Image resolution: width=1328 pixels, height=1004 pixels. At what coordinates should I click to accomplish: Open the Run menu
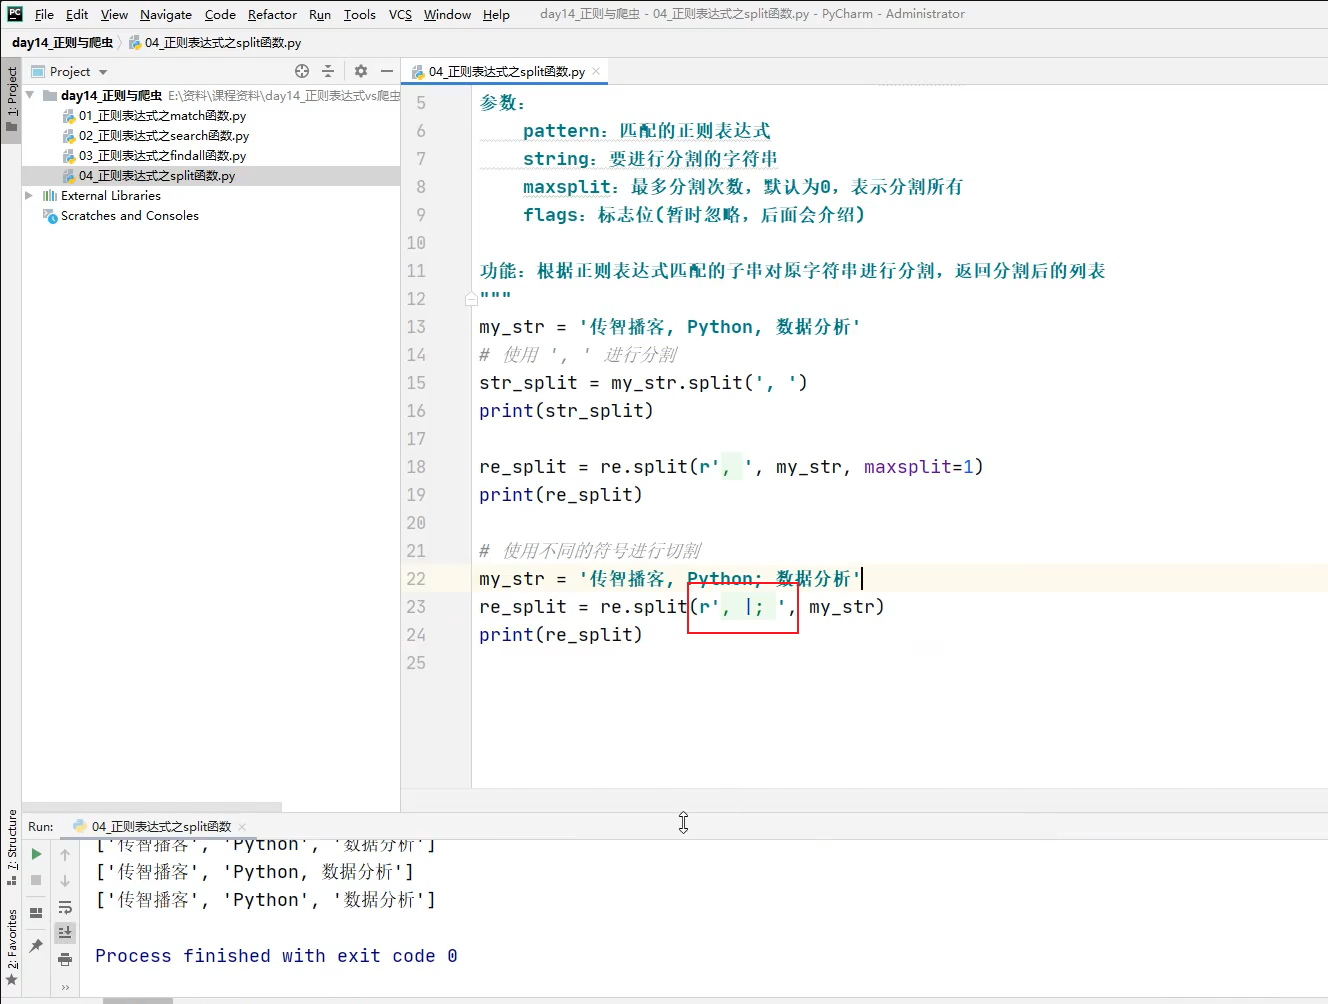[320, 14]
